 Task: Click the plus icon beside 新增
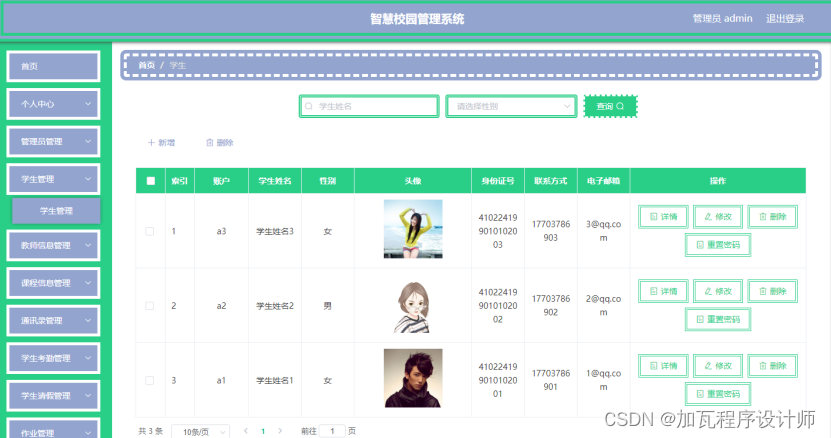(x=152, y=143)
